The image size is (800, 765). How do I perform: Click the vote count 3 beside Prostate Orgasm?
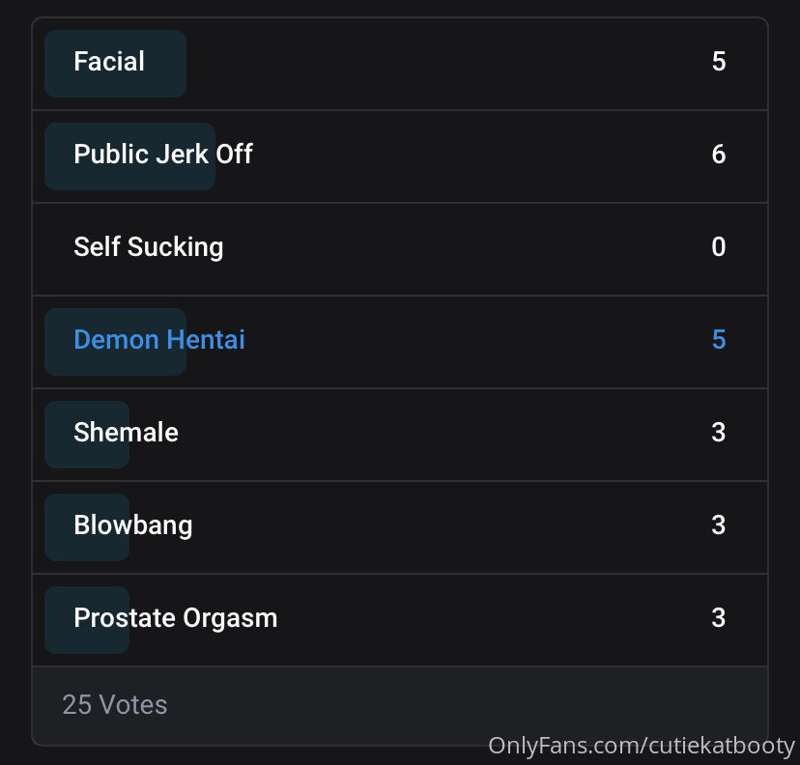[x=718, y=618]
